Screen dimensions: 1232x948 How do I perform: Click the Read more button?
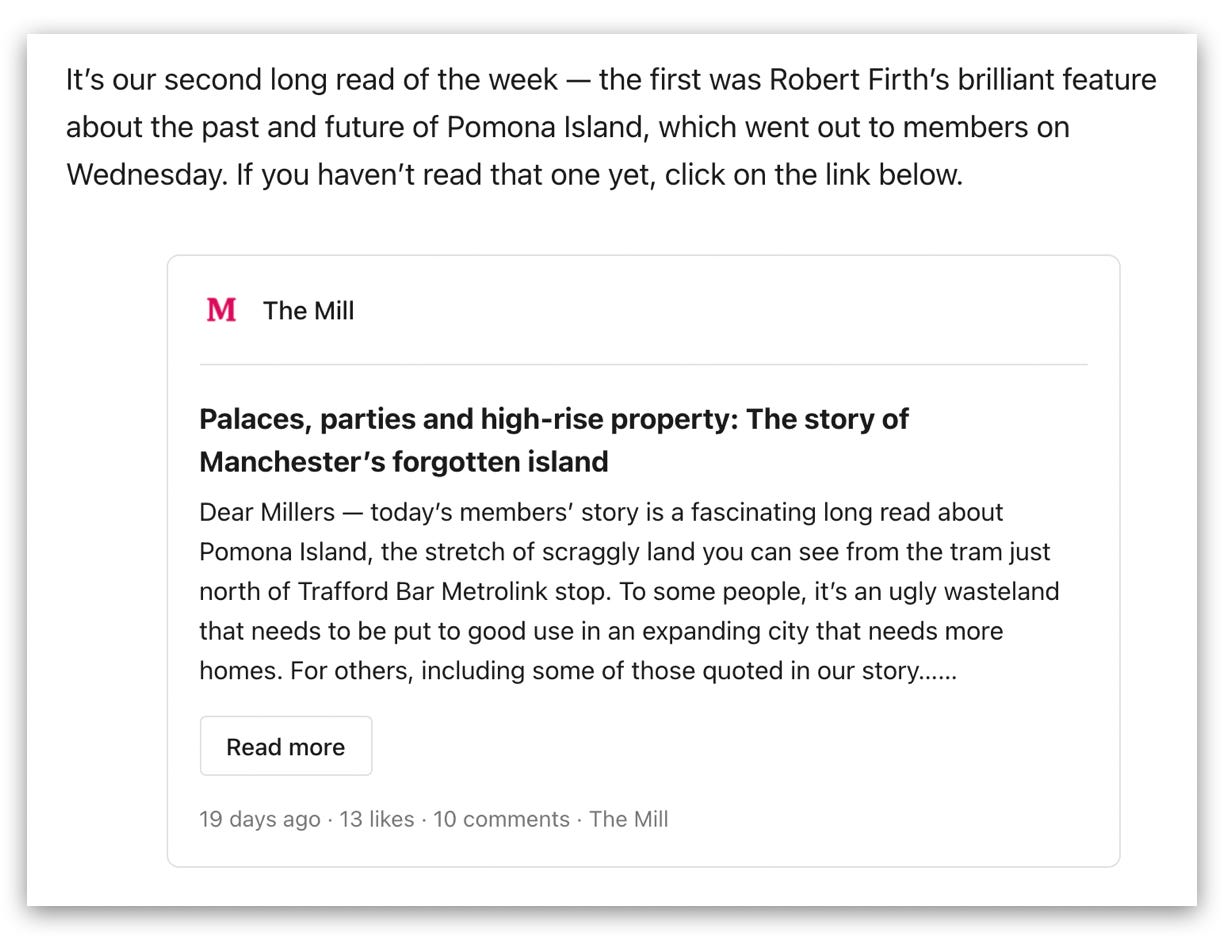tap(286, 746)
